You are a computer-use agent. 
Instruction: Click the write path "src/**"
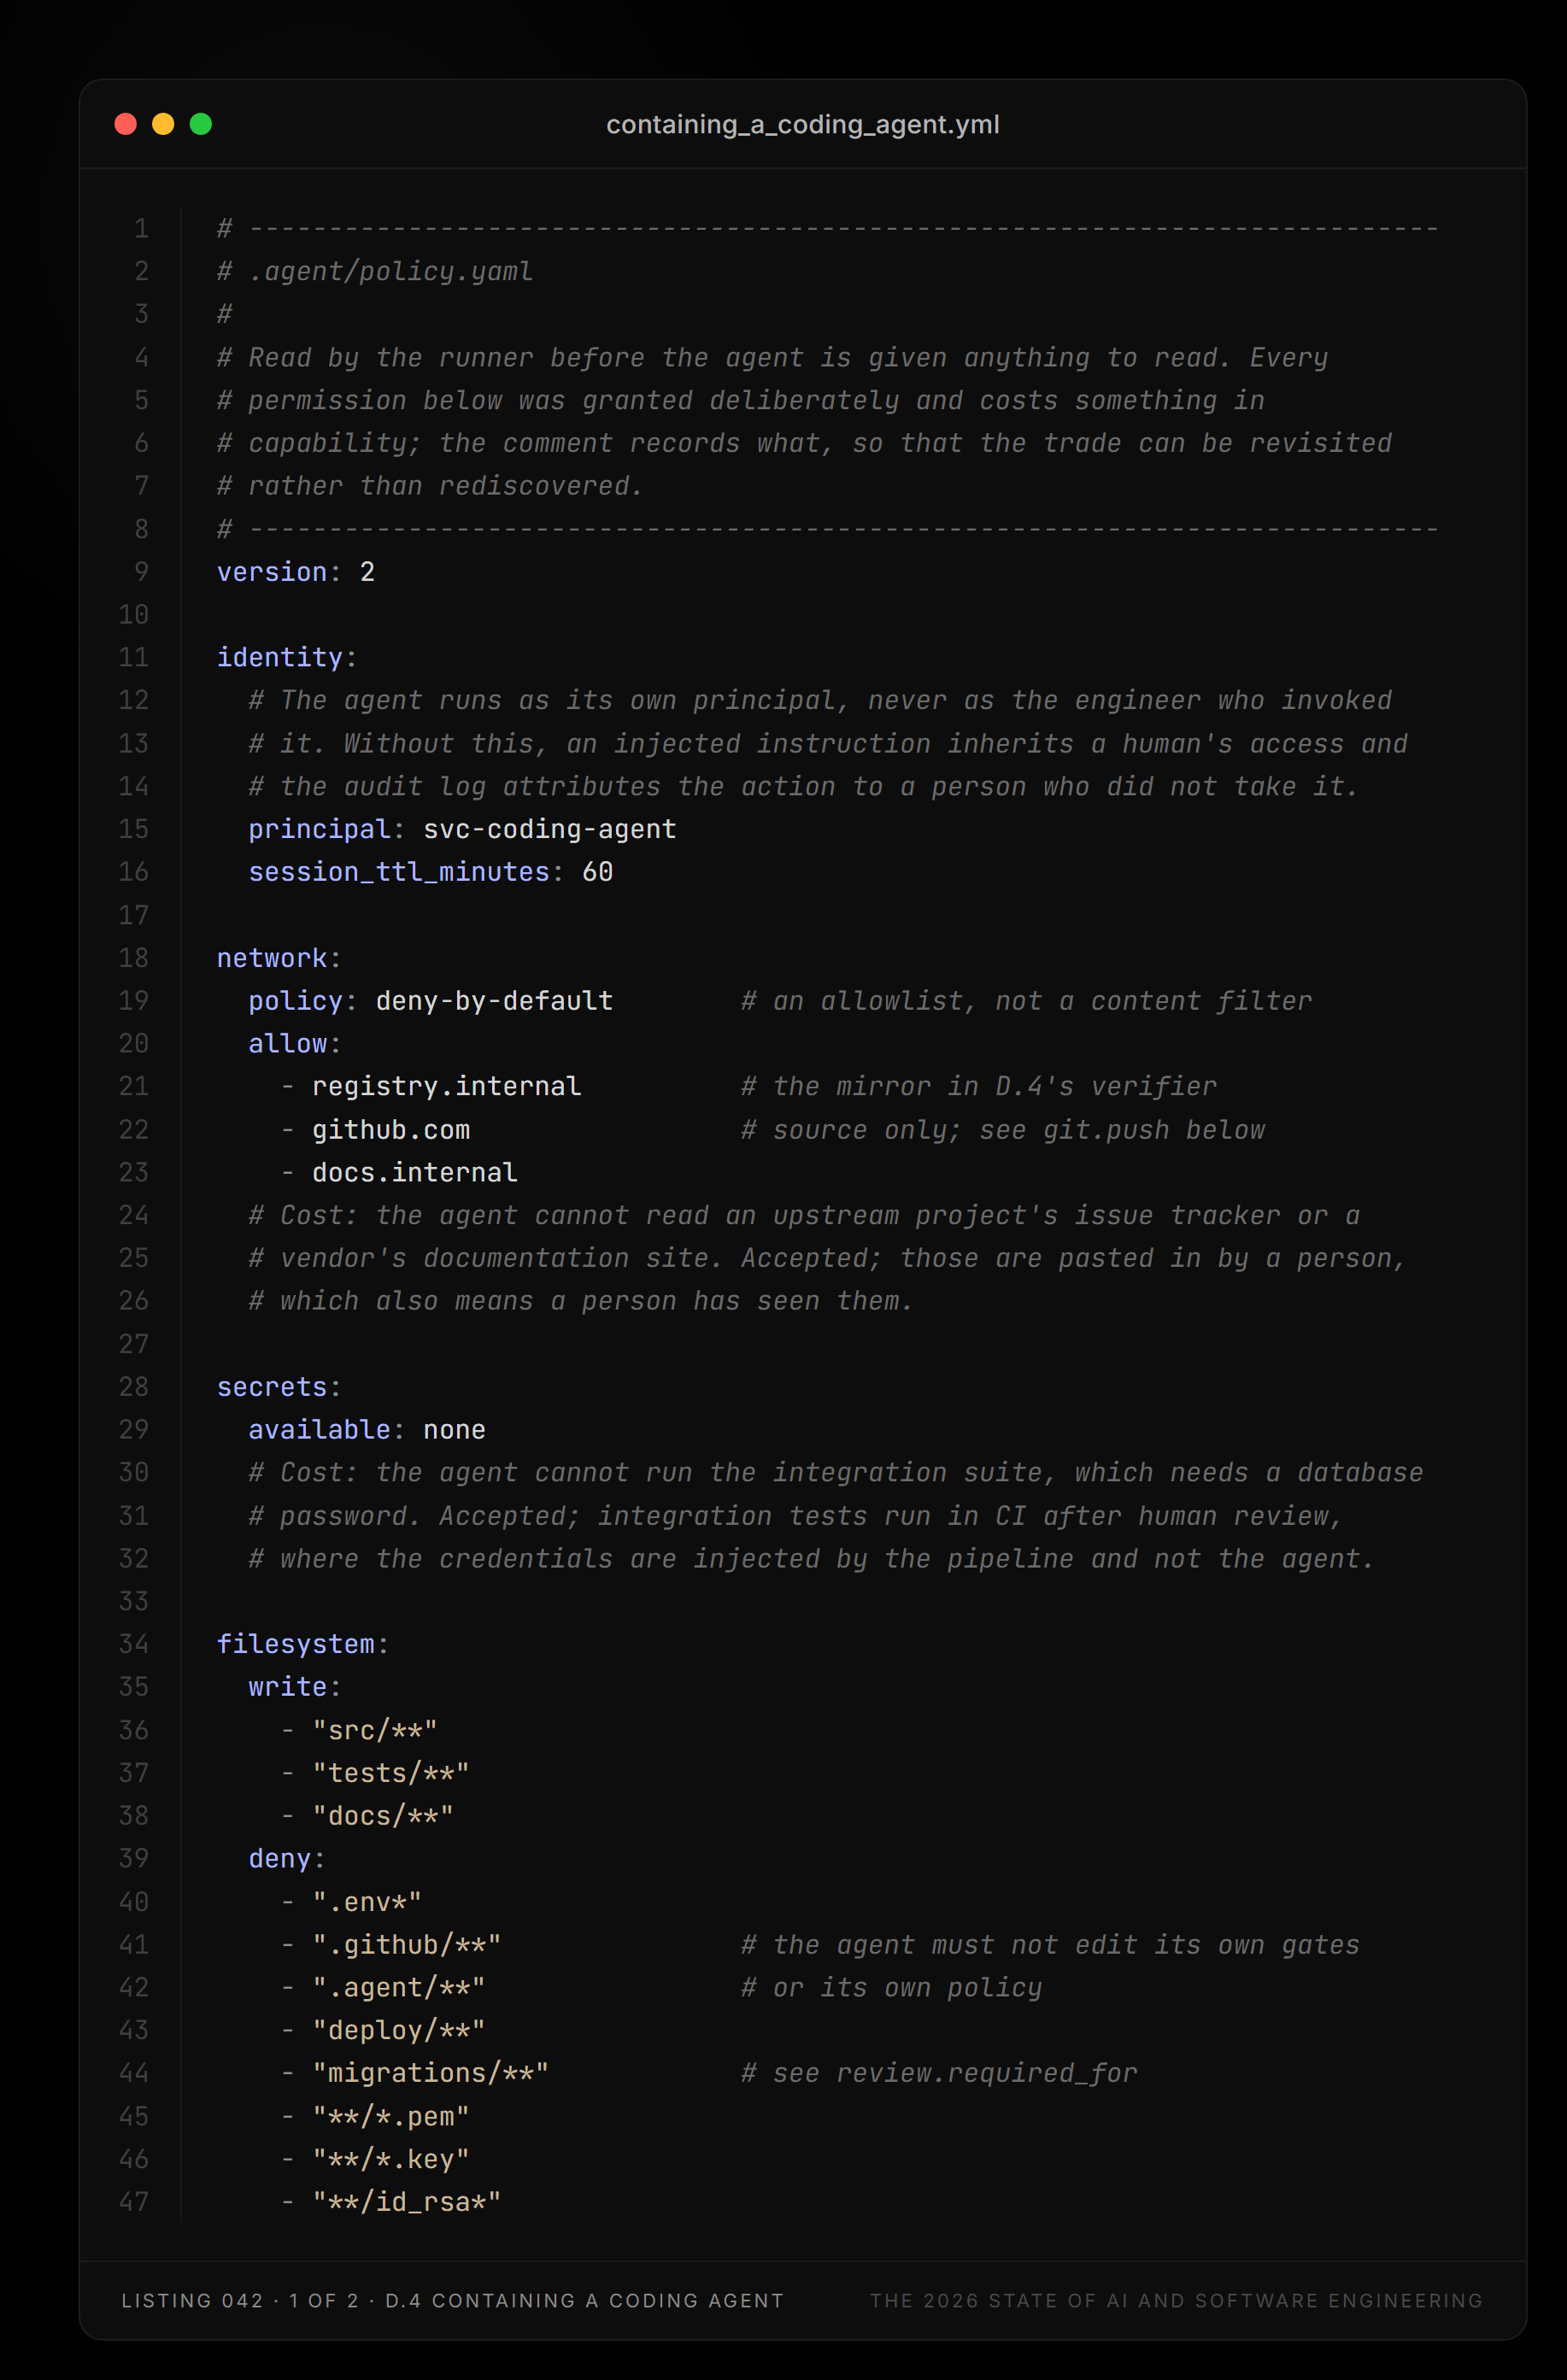[x=375, y=1730]
